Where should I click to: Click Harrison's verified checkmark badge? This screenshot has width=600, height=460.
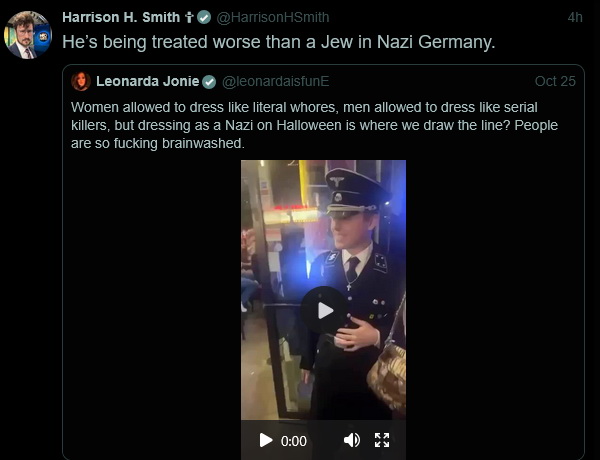point(204,17)
